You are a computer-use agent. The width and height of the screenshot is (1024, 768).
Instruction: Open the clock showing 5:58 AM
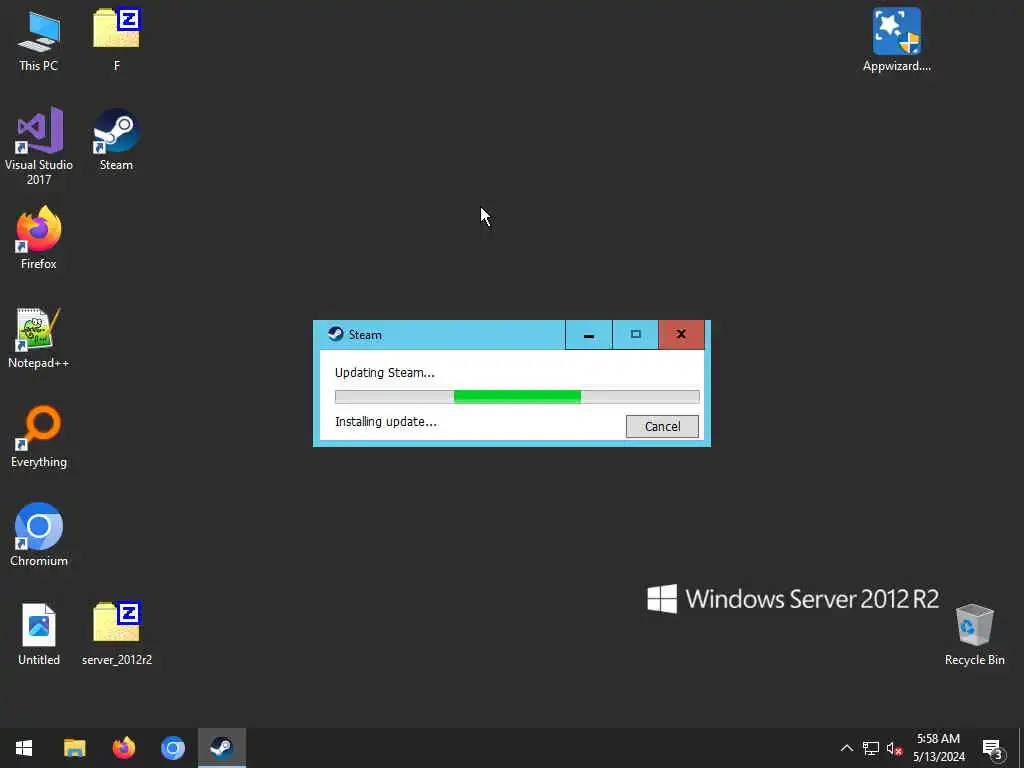pyautogui.click(x=938, y=748)
